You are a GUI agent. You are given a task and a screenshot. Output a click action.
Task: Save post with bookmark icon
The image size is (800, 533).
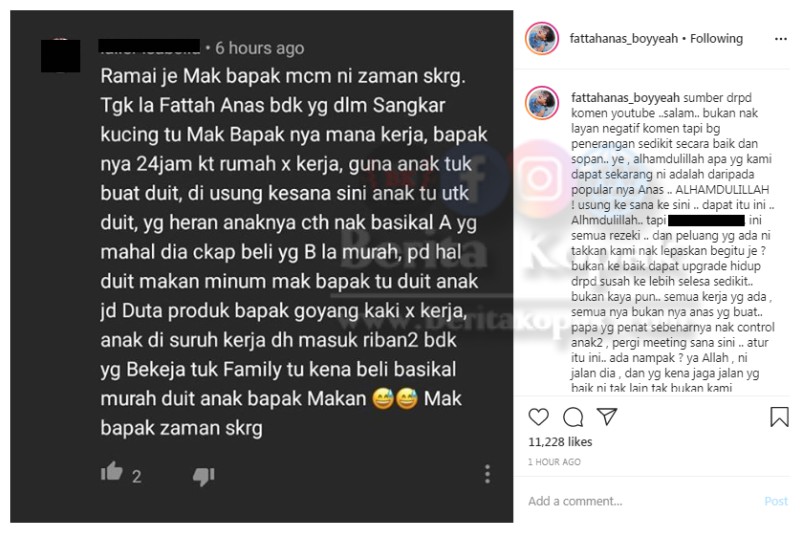779,417
